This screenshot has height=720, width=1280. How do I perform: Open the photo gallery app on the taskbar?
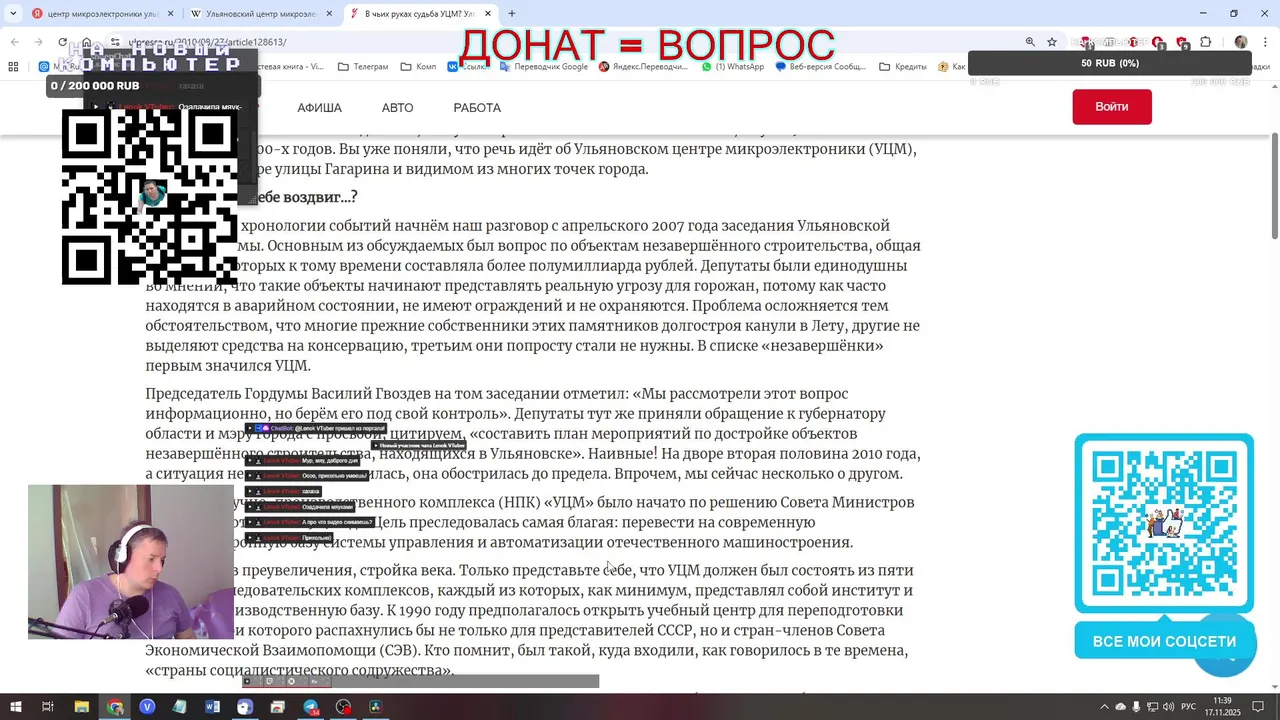click(x=278, y=707)
